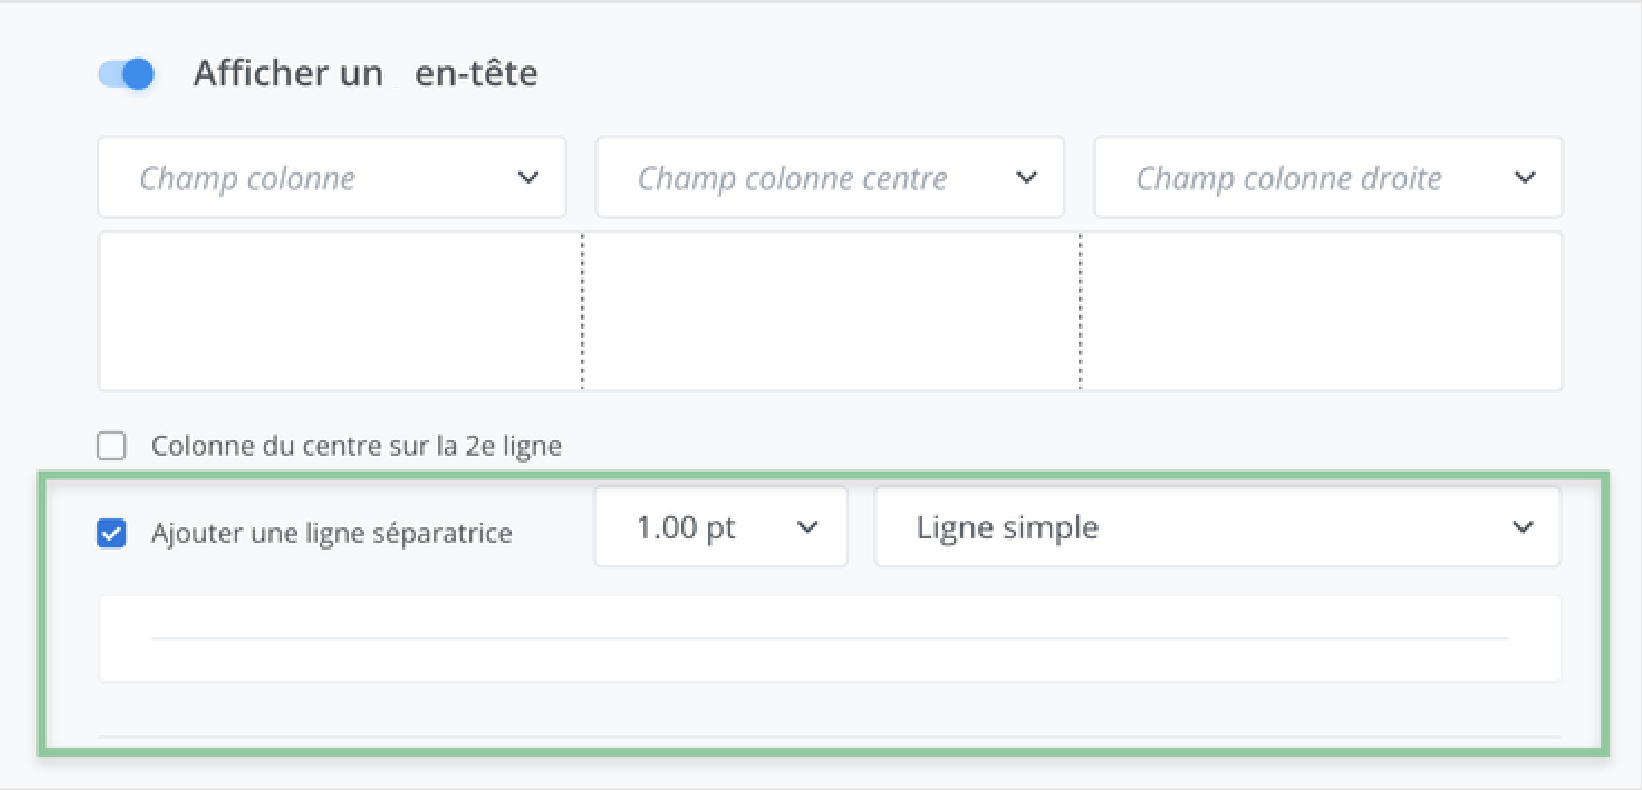Toggle the 'Afficher un en-tête' switch
The height and width of the screenshot is (790, 1642).
pos(127,74)
